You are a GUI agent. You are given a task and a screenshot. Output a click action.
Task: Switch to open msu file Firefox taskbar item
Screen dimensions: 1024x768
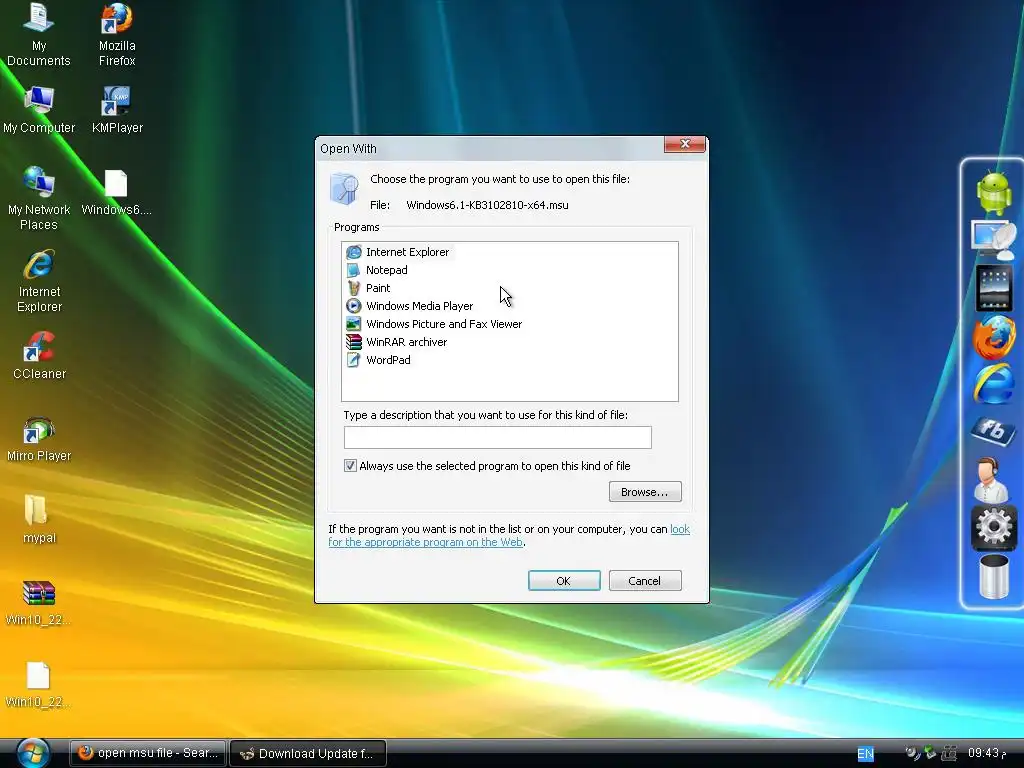click(148, 753)
